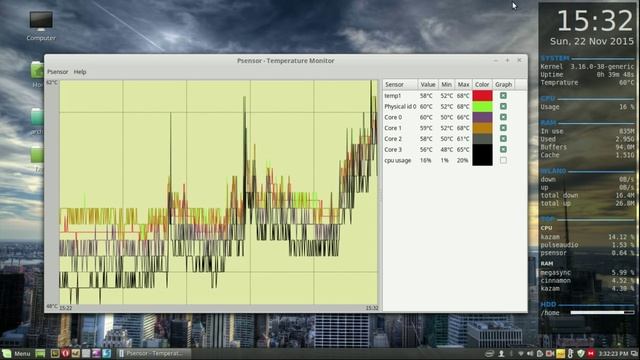Screen dimensions: 640x360
Task: Select the Core 1 sensor name
Action: pos(393,128)
